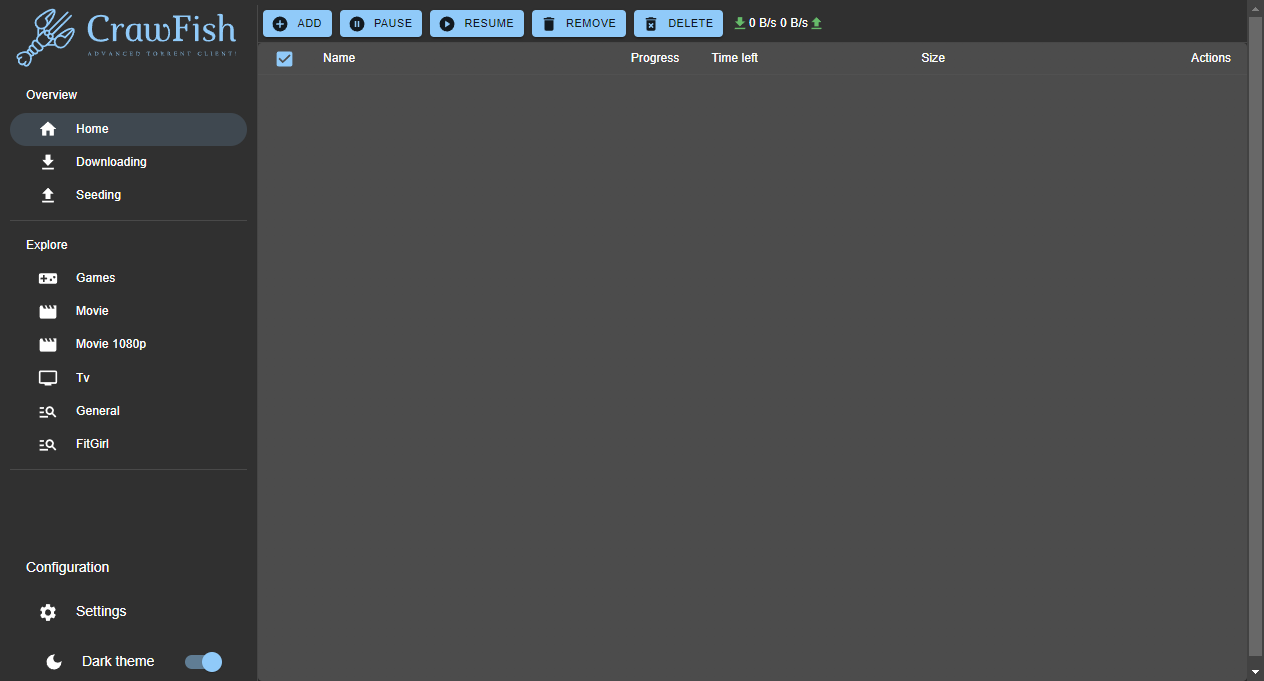Screen dimensions: 1264x681
Task: Click the vertical scrollbar thumb
Action: click(1256, 337)
